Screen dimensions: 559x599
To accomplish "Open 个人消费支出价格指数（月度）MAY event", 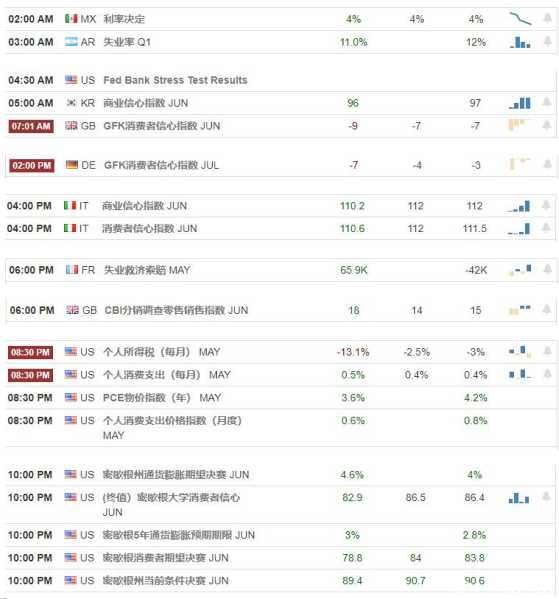I will point(172,428).
